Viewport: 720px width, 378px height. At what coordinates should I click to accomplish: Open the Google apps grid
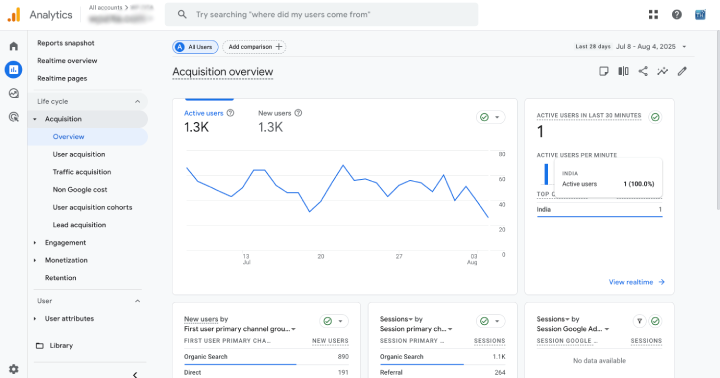tap(653, 15)
